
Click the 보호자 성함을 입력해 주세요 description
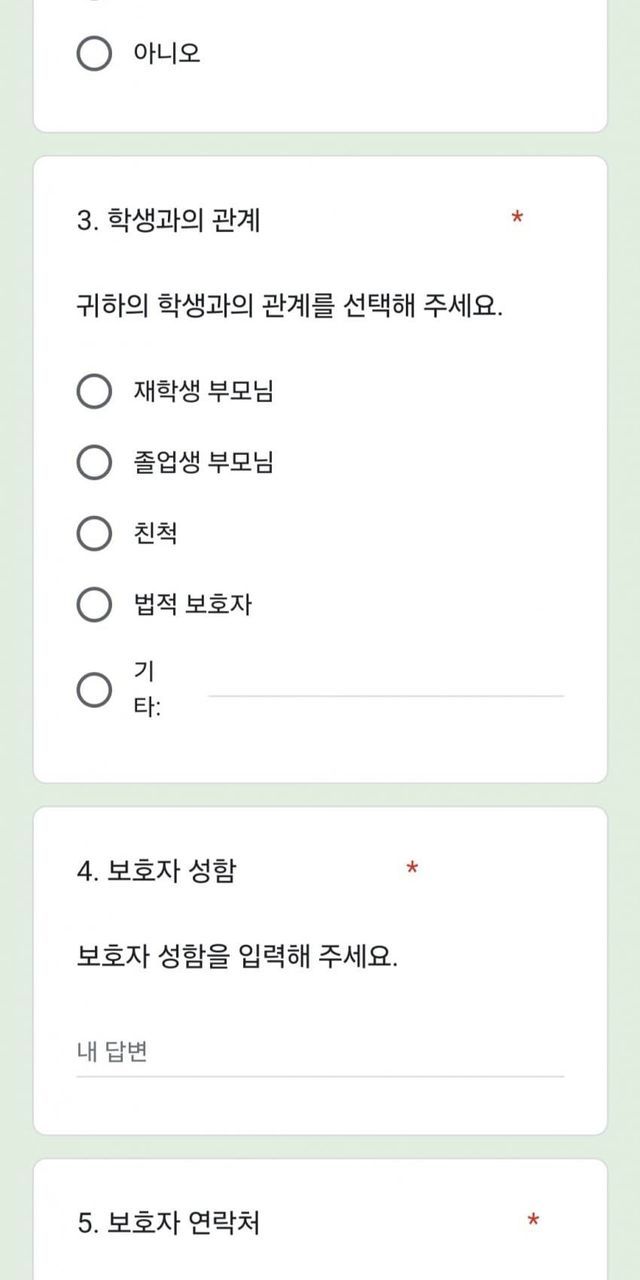237,956
